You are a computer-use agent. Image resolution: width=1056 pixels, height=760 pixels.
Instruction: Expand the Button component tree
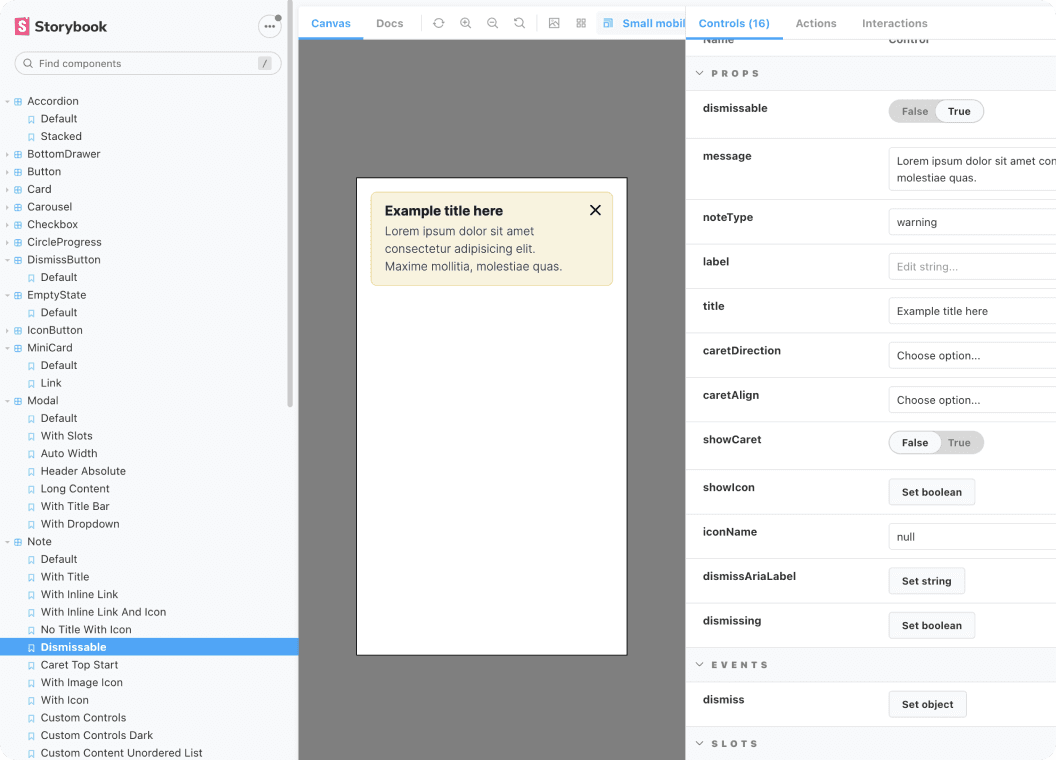[7, 172]
